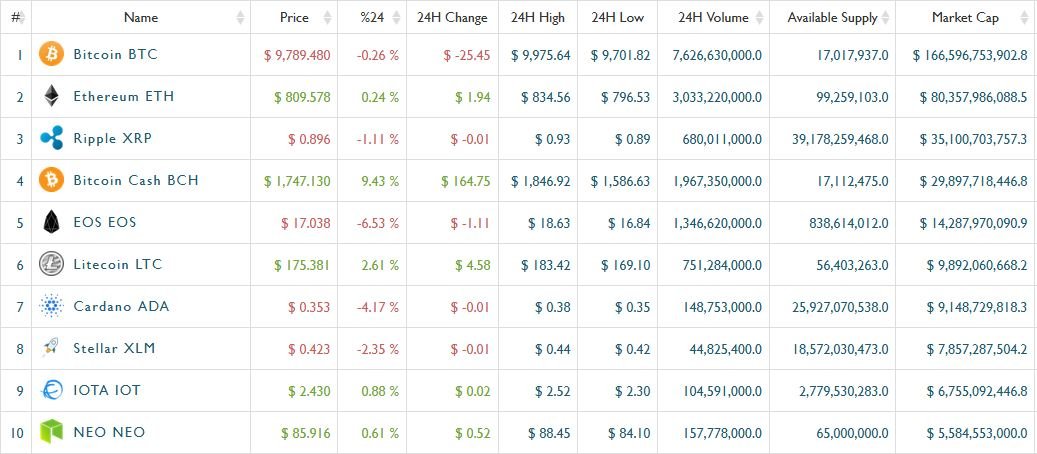Click the Bitcoin BTC coin logo

(x=52, y=54)
